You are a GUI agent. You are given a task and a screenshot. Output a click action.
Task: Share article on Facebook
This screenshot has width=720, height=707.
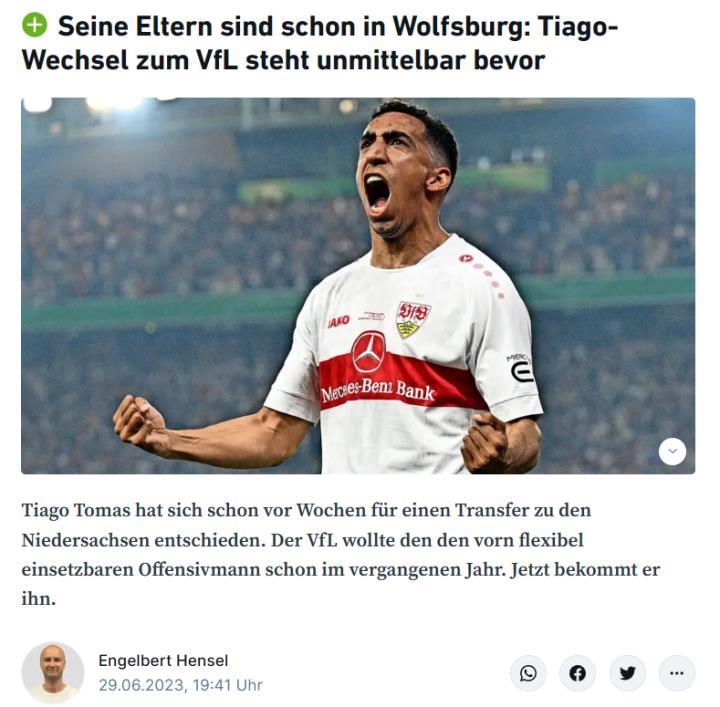click(x=578, y=673)
